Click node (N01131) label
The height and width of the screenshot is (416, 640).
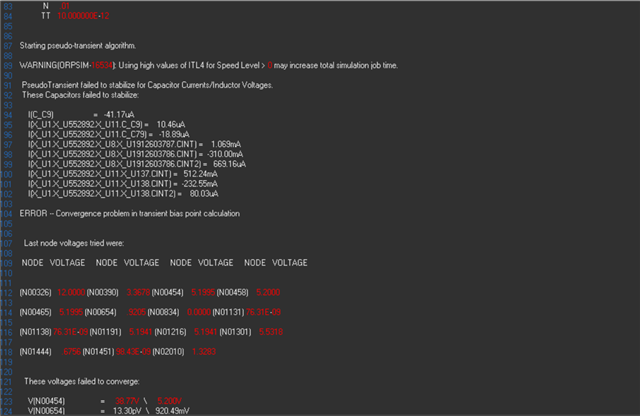228,312
